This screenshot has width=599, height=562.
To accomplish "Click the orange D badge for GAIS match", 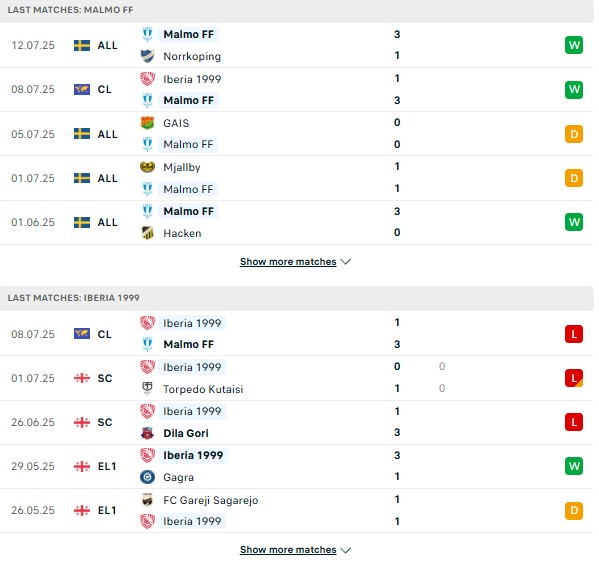I will pyautogui.click(x=574, y=134).
